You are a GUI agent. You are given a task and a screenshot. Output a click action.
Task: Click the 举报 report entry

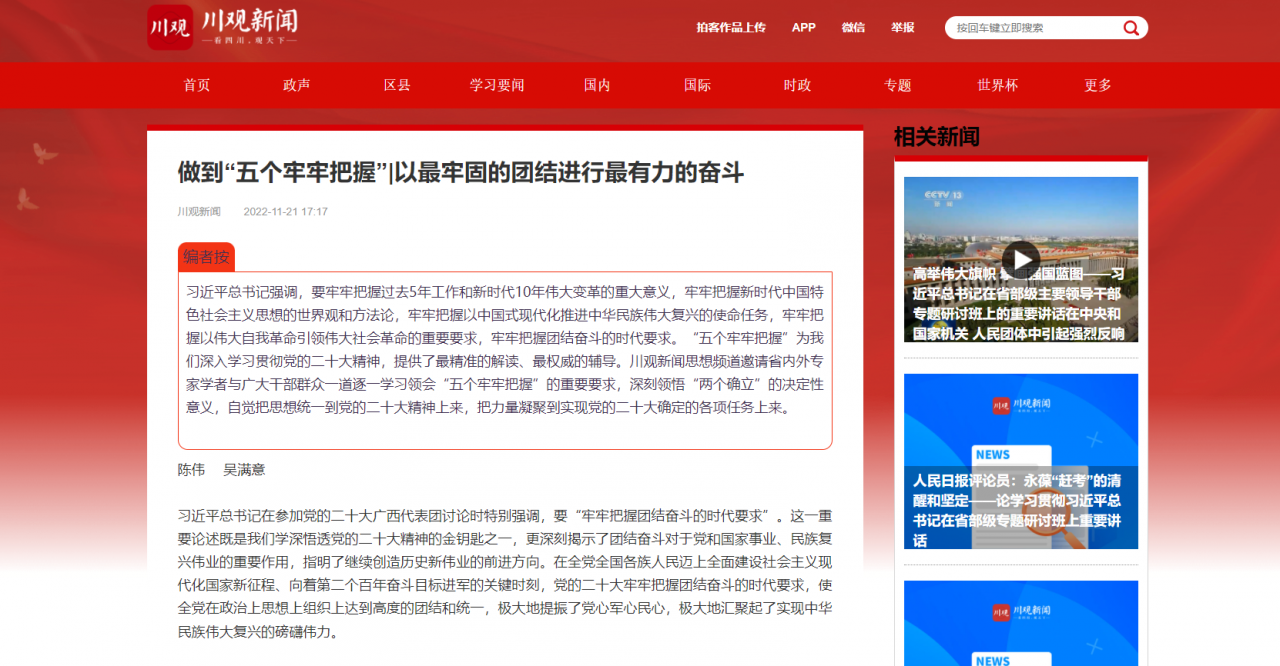point(901,27)
